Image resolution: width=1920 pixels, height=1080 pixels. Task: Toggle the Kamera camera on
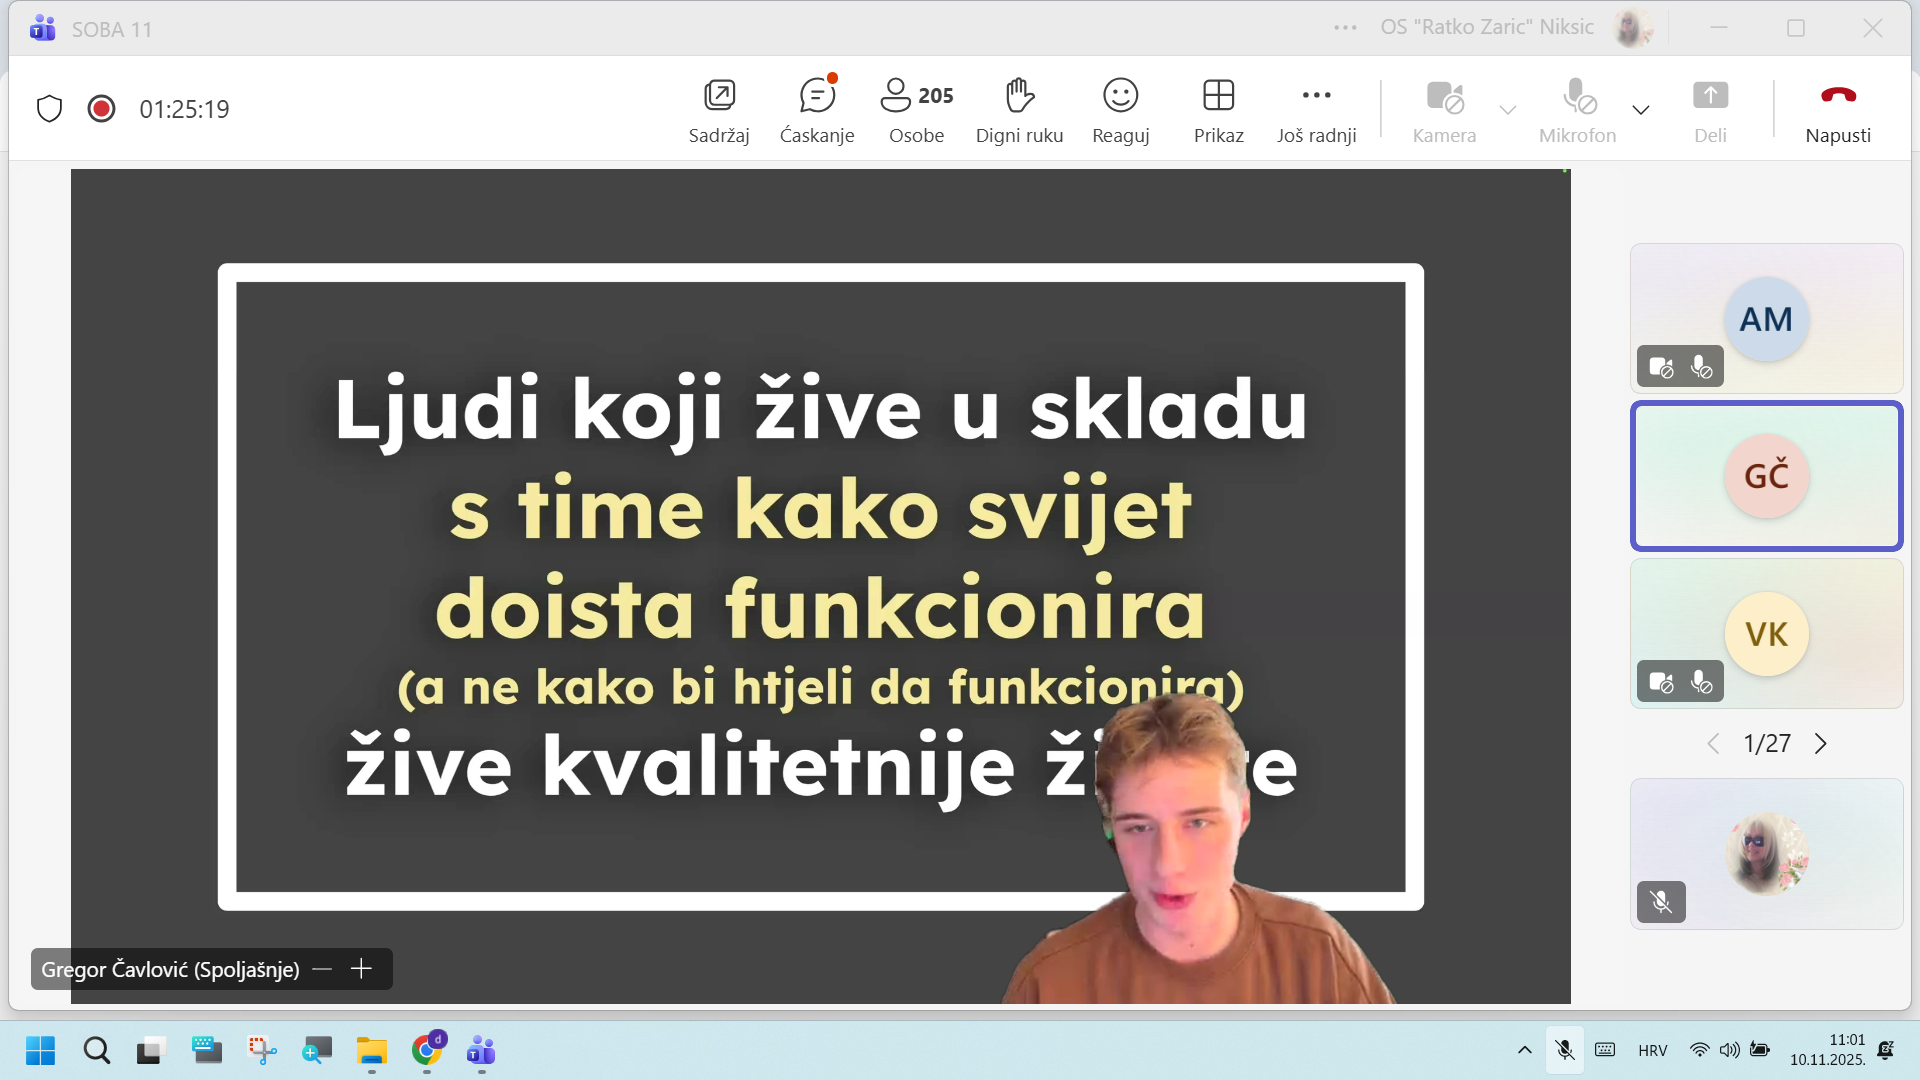(x=1444, y=110)
